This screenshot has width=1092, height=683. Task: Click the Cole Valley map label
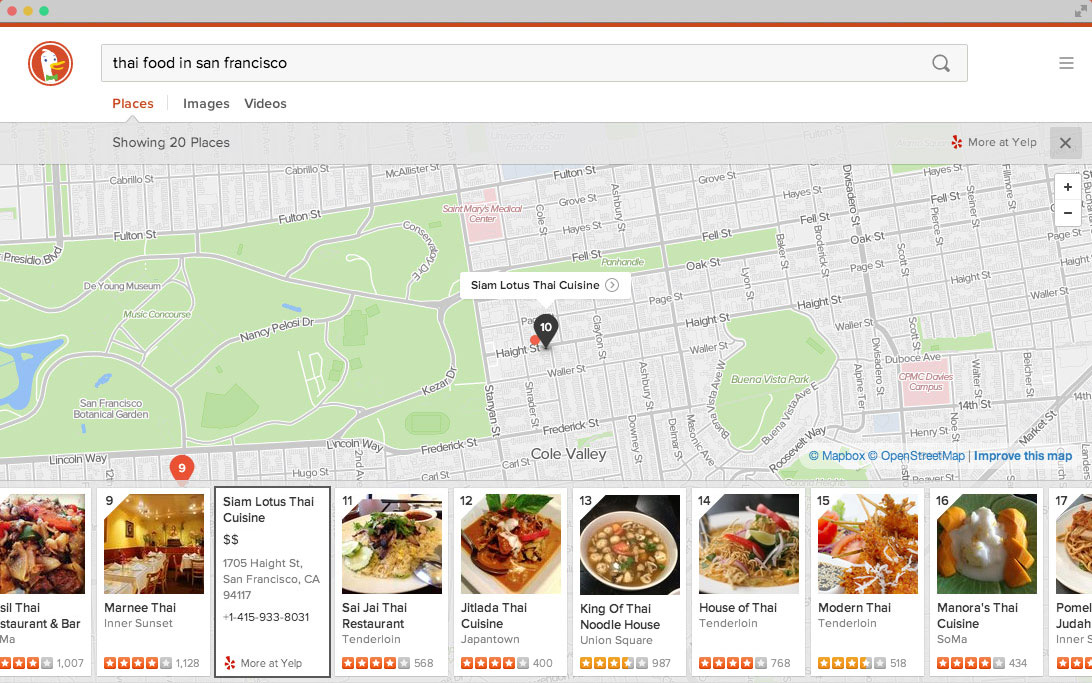pyautogui.click(x=568, y=454)
